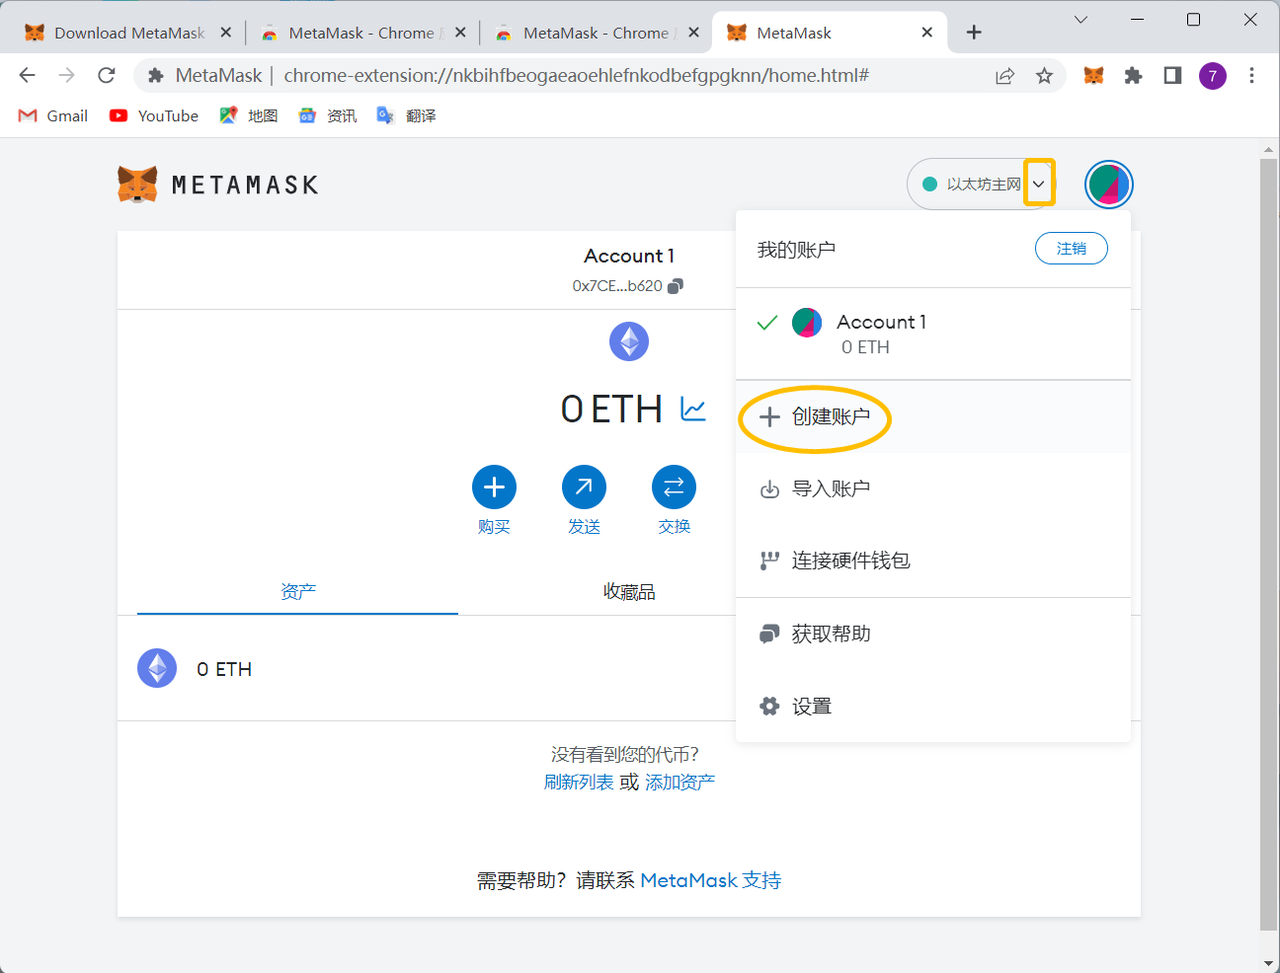Image resolution: width=1280 pixels, height=973 pixels.
Task: Click the 注销 lock button
Action: (x=1071, y=249)
